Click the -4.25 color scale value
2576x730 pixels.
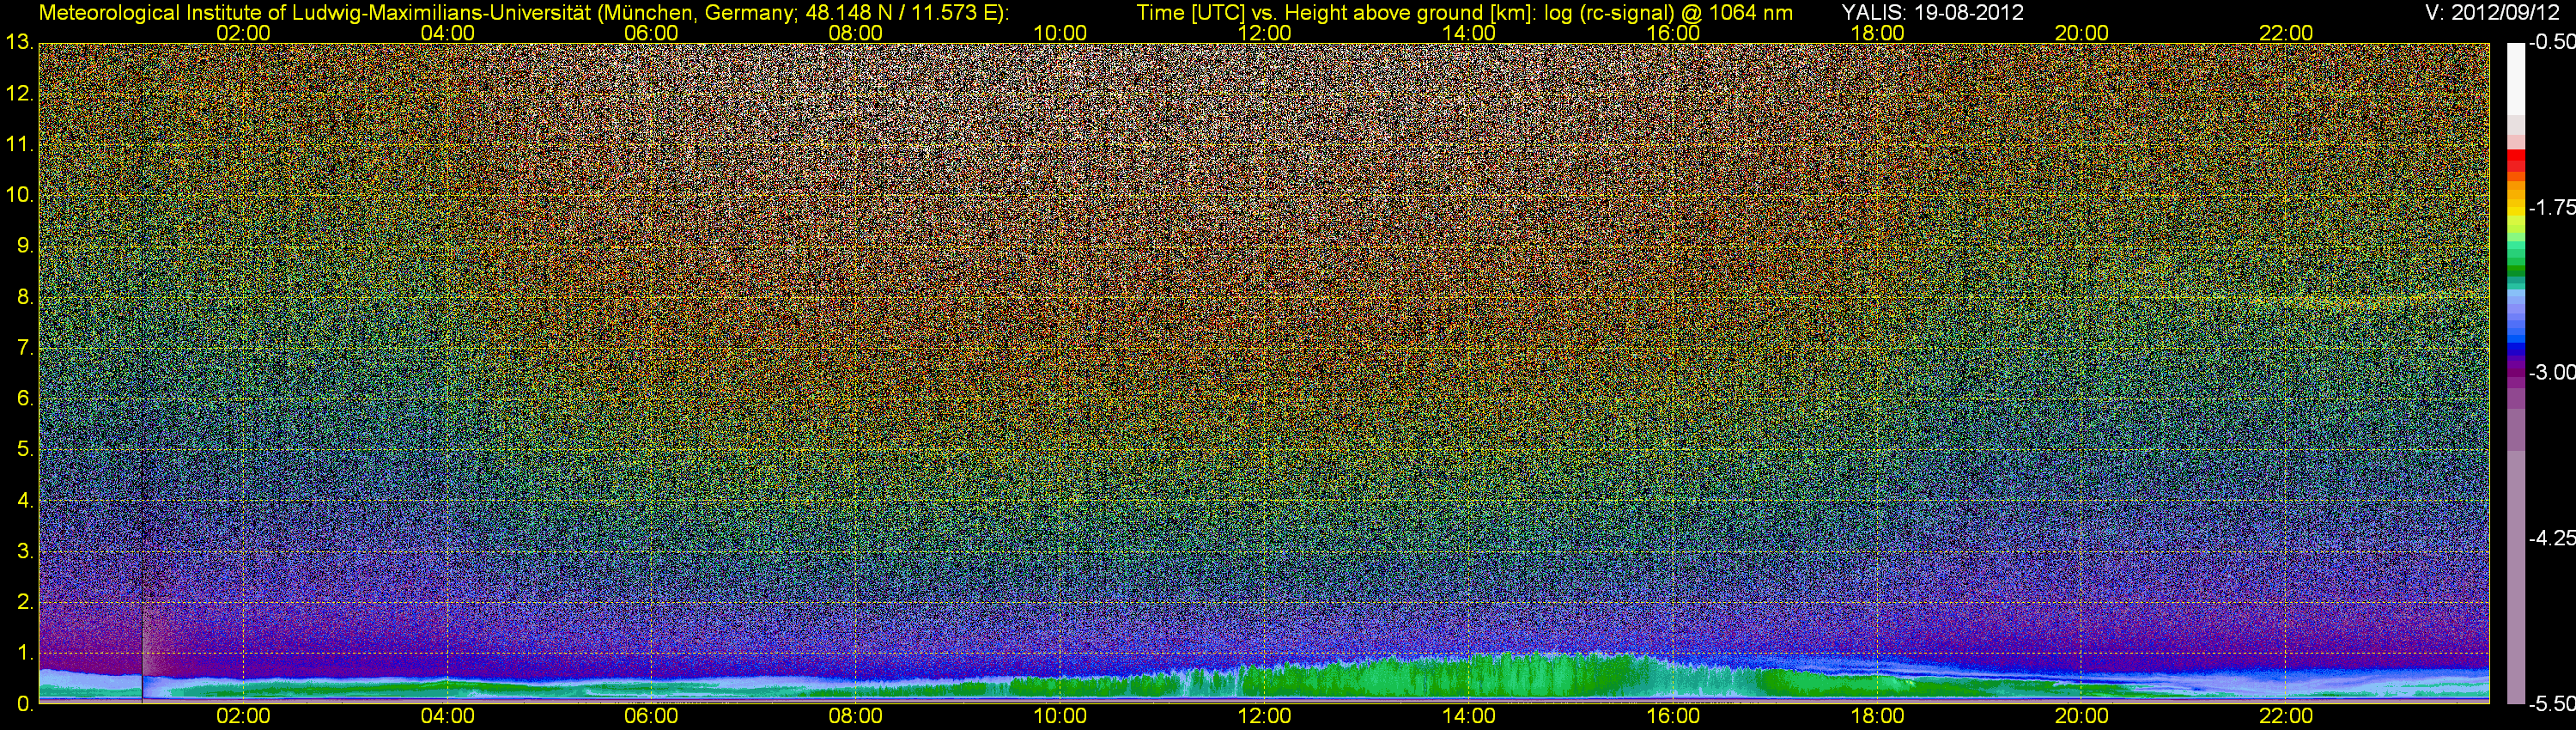[2551, 538]
